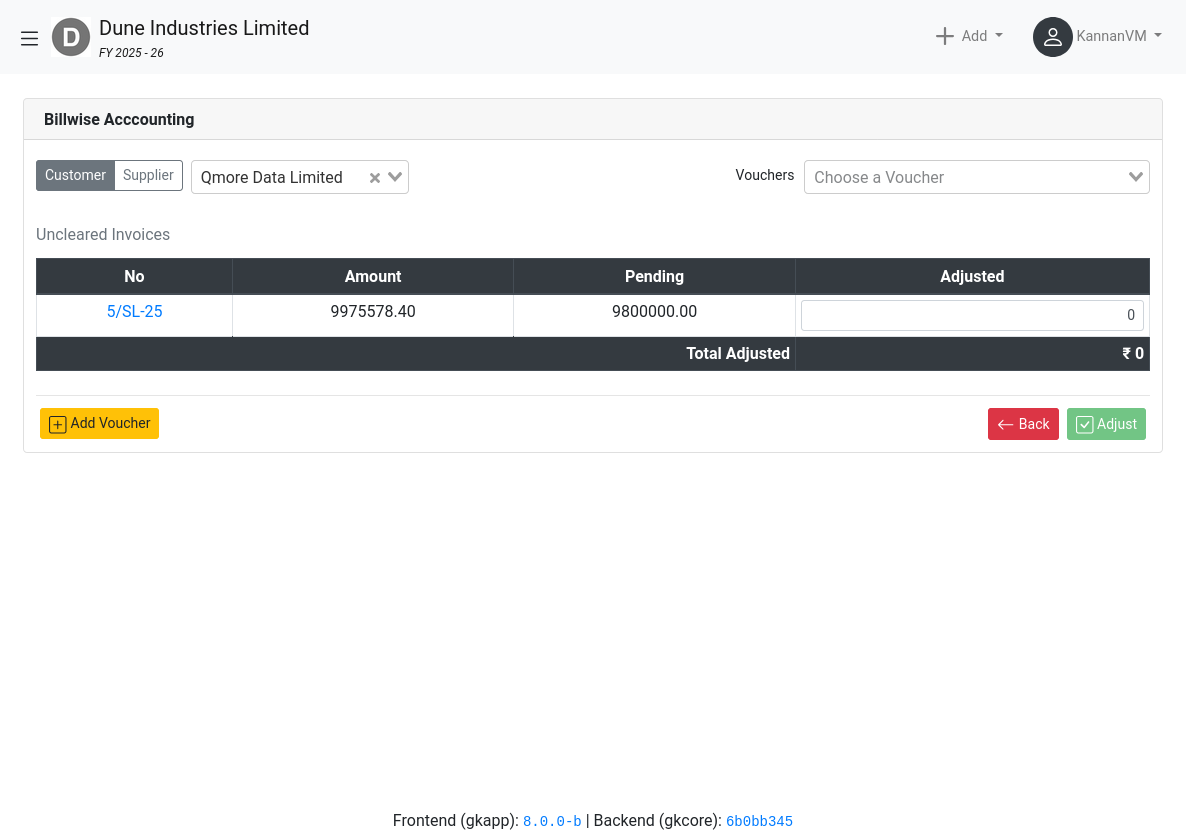Focus the Adjusted amount input field
This screenshot has height=837, width=1186.
(x=972, y=315)
